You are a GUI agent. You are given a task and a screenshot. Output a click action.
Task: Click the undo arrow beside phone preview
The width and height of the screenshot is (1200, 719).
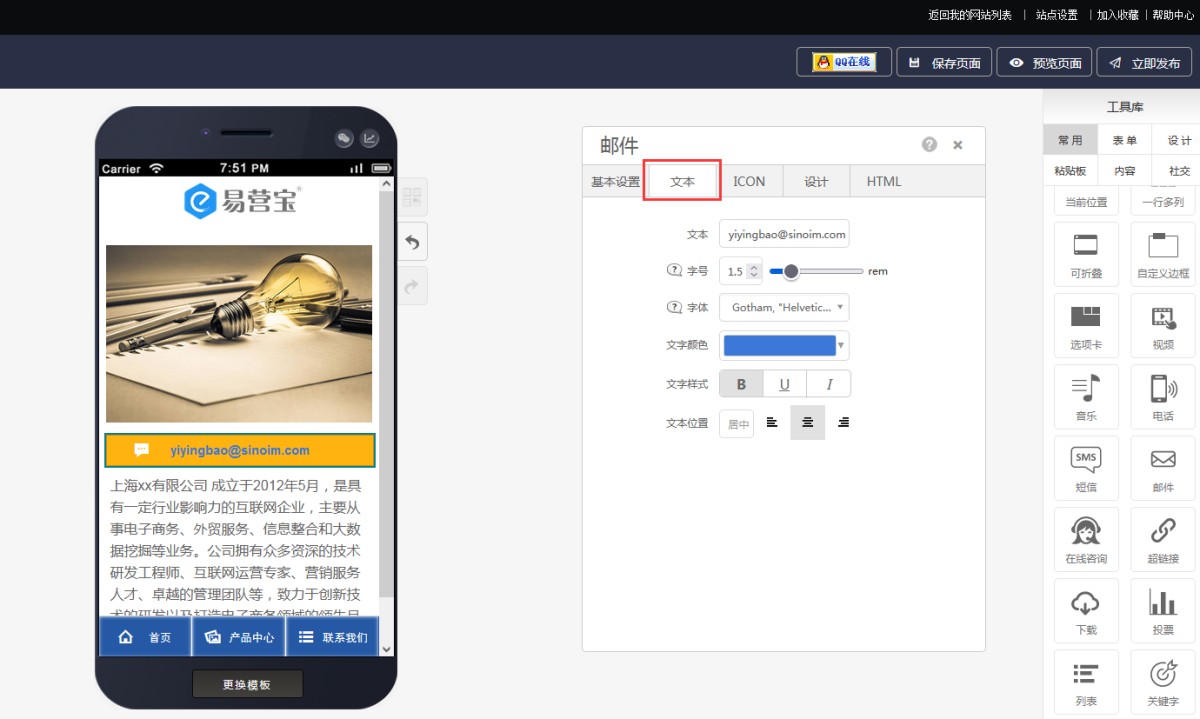pos(412,241)
